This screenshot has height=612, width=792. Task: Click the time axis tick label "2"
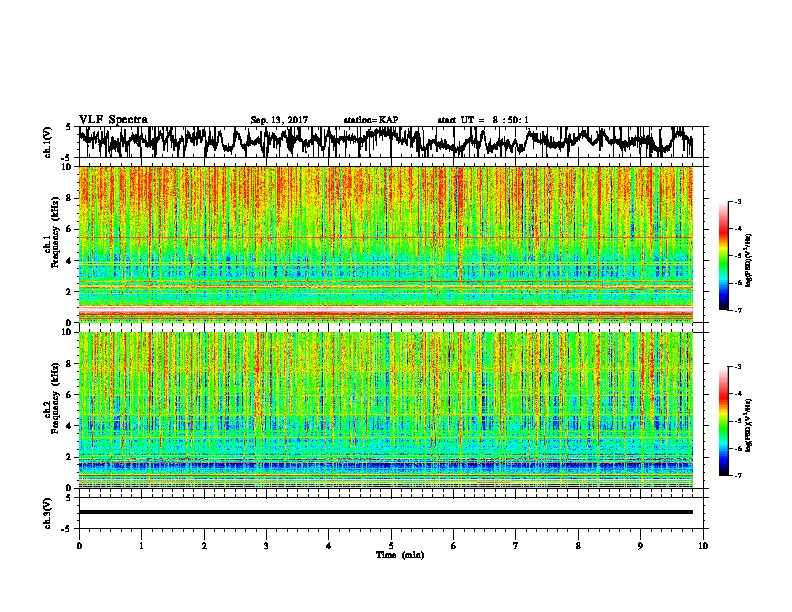pos(204,546)
